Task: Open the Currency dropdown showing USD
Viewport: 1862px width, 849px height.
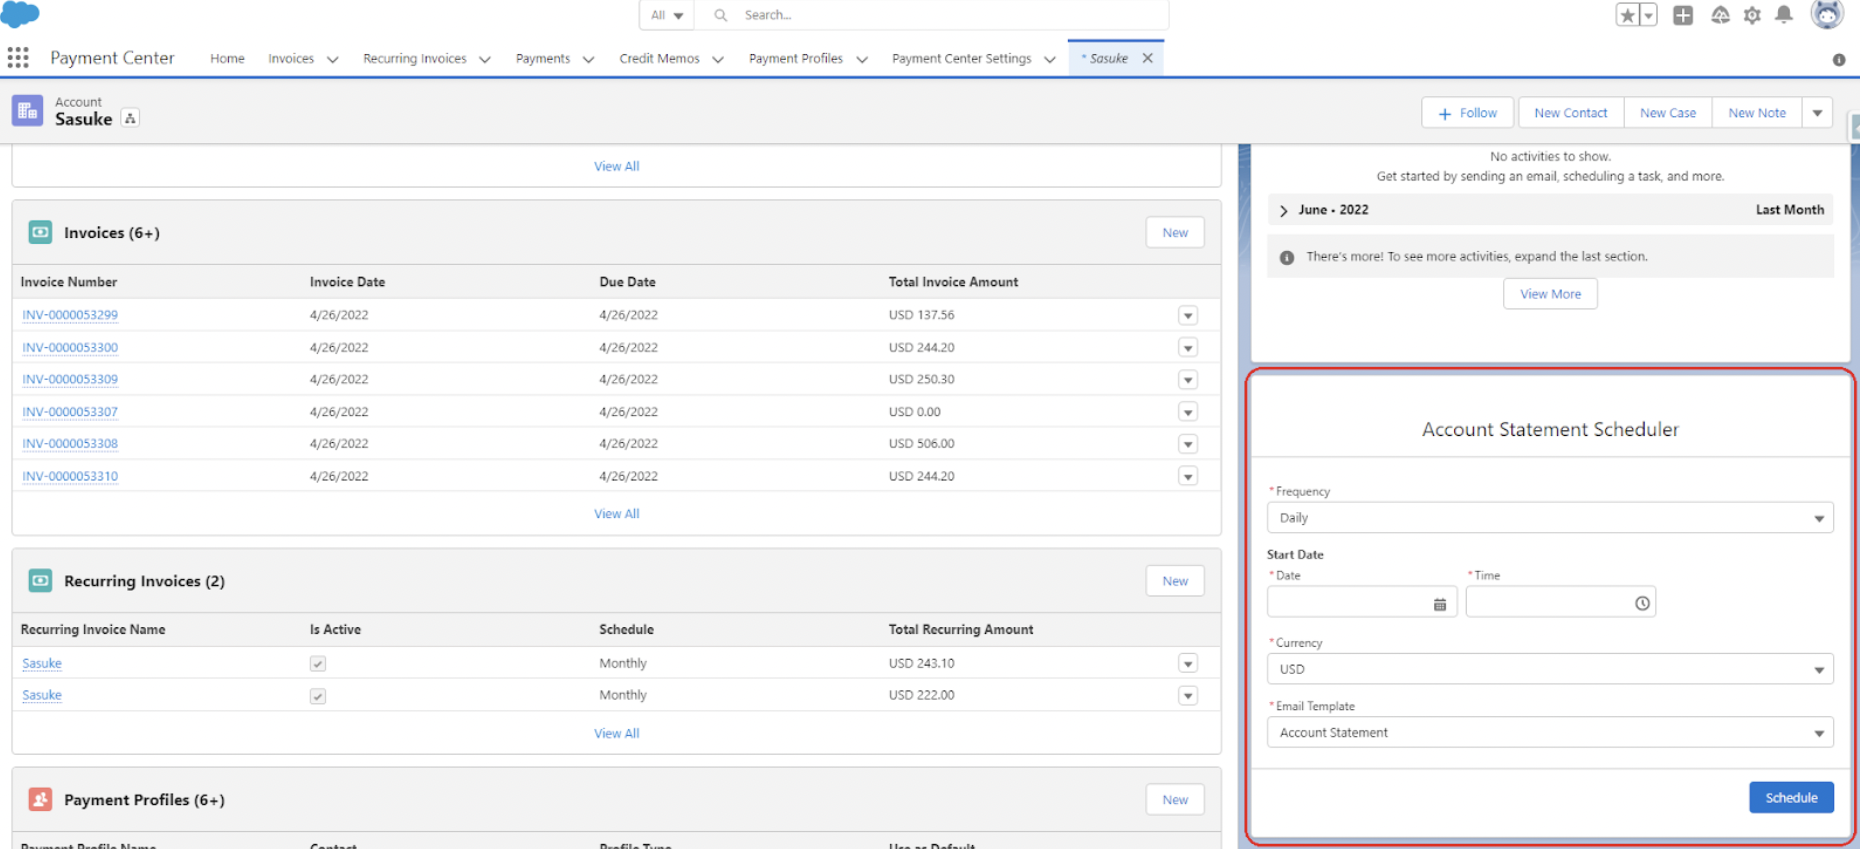Action: pyautogui.click(x=1549, y=669)
